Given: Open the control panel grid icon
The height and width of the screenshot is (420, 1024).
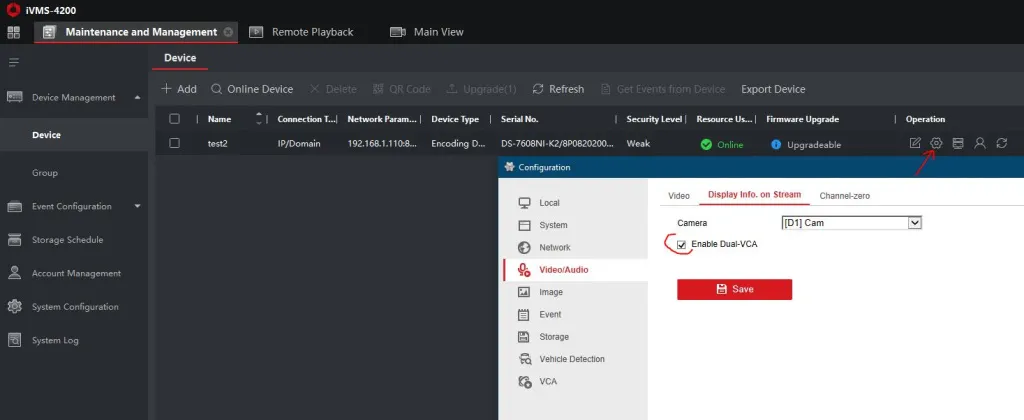Looking at the screenshot, I should pos(14,32).
